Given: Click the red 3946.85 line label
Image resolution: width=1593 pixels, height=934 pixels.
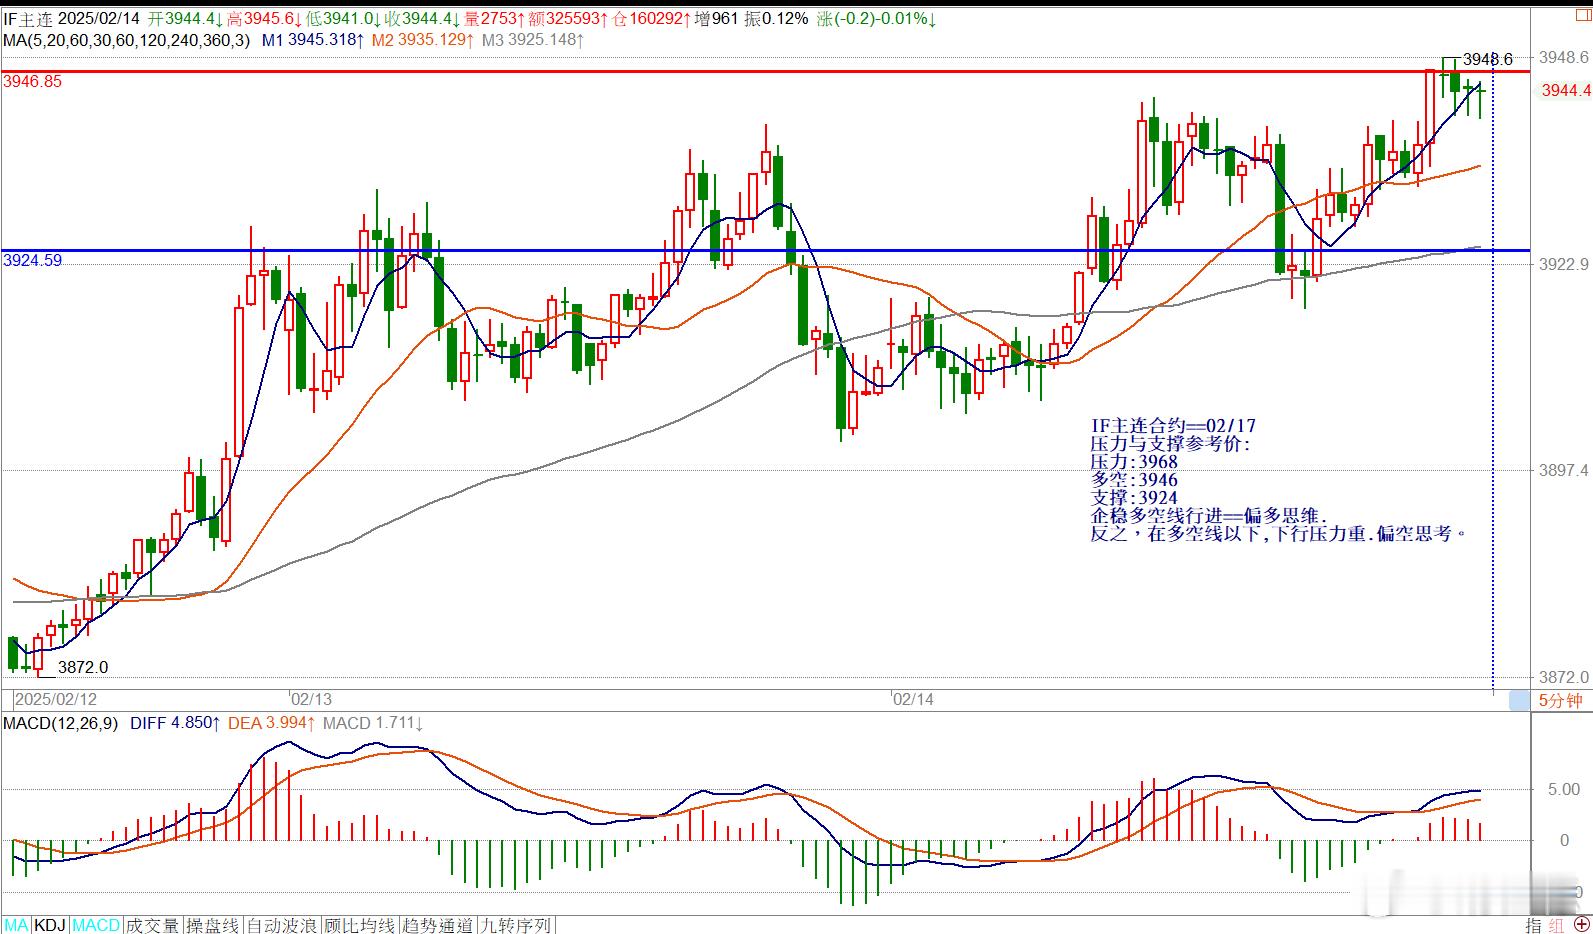Looking at the screenshot, I should tap(32, 82).
